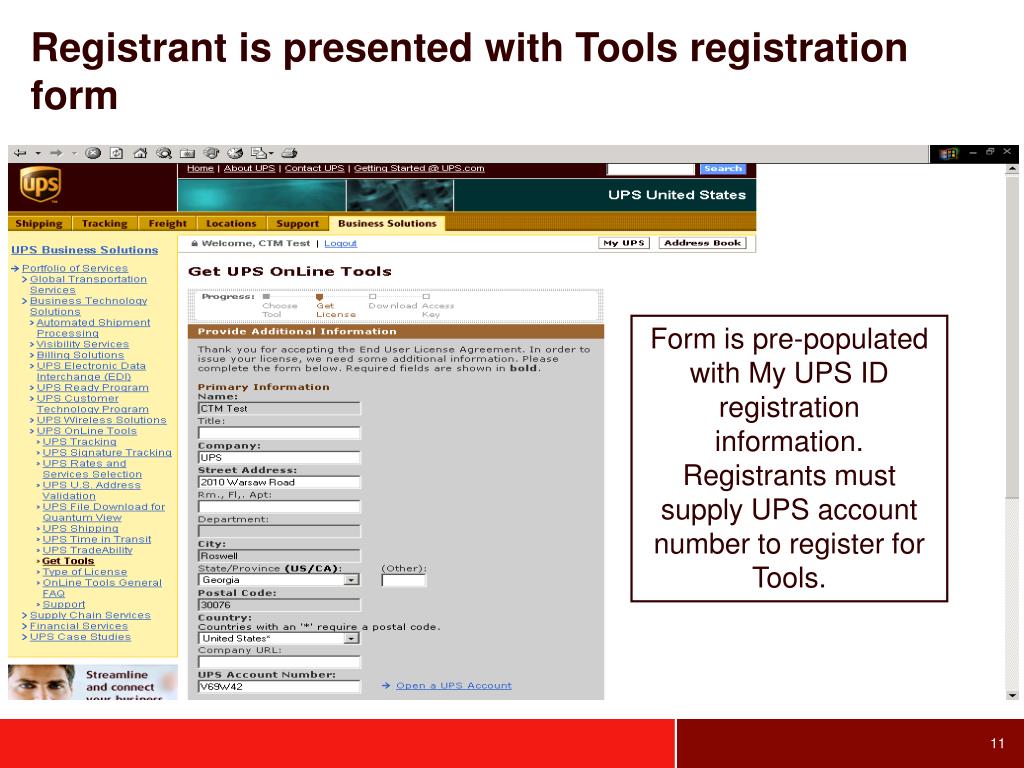
Task: Open Portfolio of Services in sidebar
Action: (75, 268)
